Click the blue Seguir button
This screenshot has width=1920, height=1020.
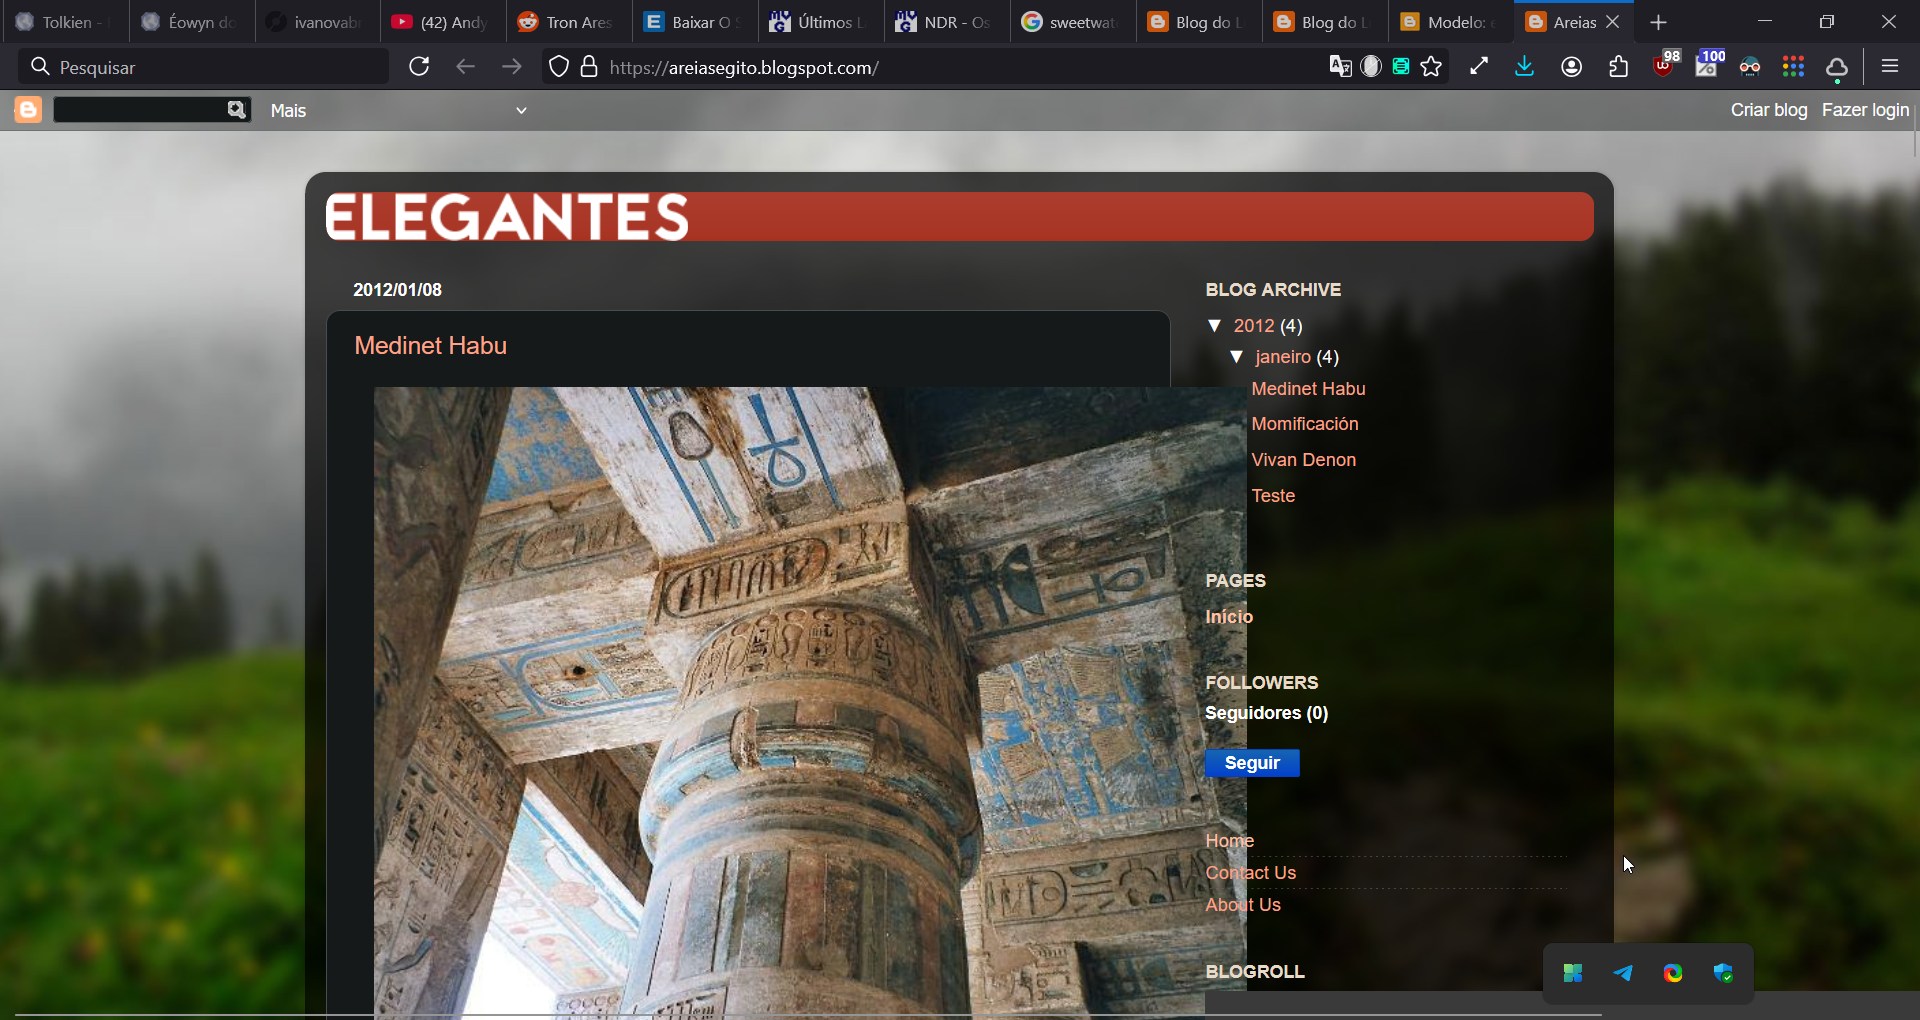(x=1252, y=763)
